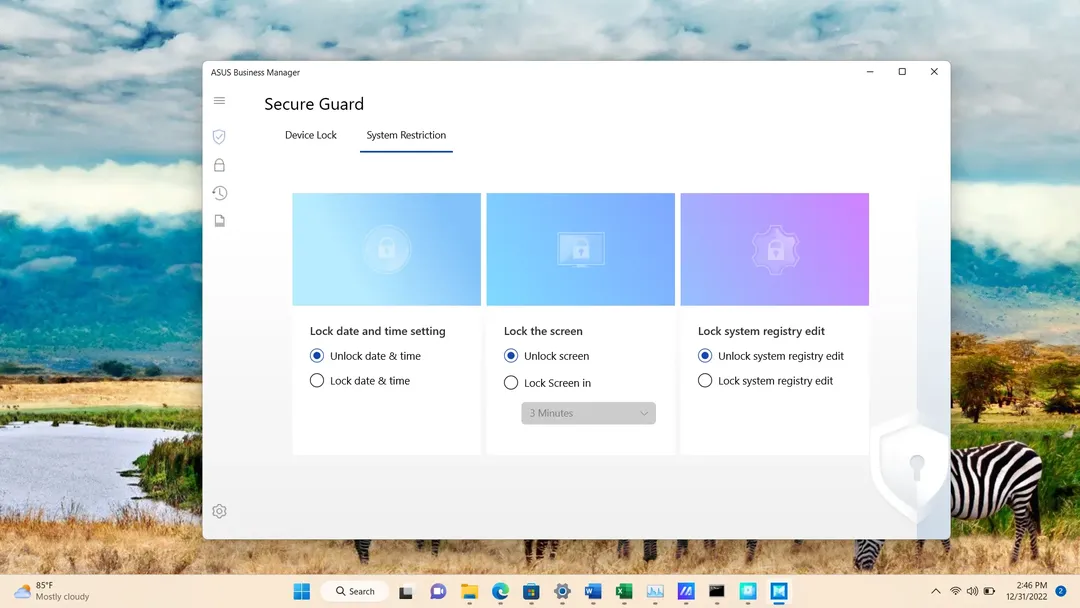The width and height of the screenshot is (1080, 608).
Task: Click the taskbar Search box
Action: pos(355,591)
